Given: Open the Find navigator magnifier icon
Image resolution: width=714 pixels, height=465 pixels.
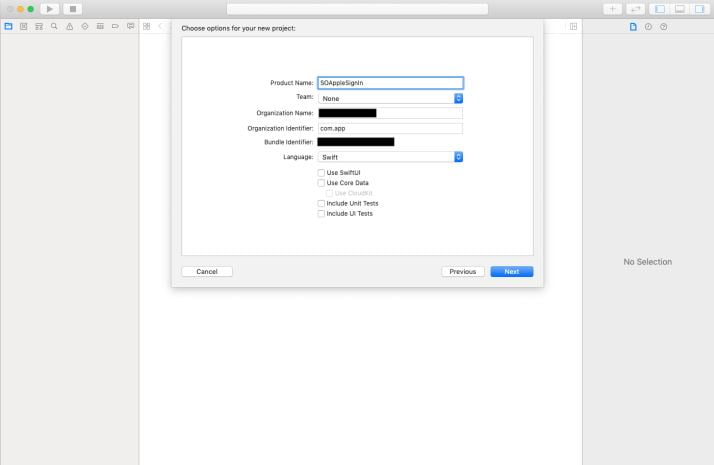Looking at the screenshot, I should 54,26.
